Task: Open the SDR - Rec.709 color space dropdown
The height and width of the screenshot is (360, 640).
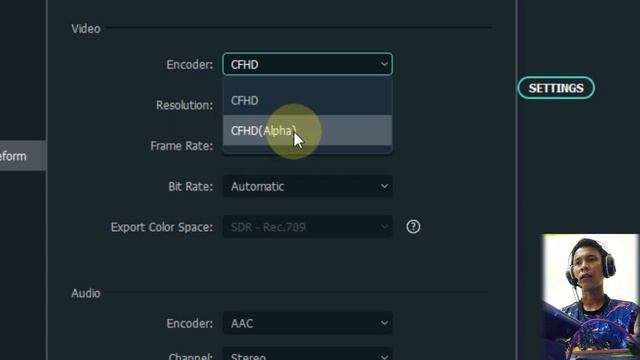Action: [307, 227]
